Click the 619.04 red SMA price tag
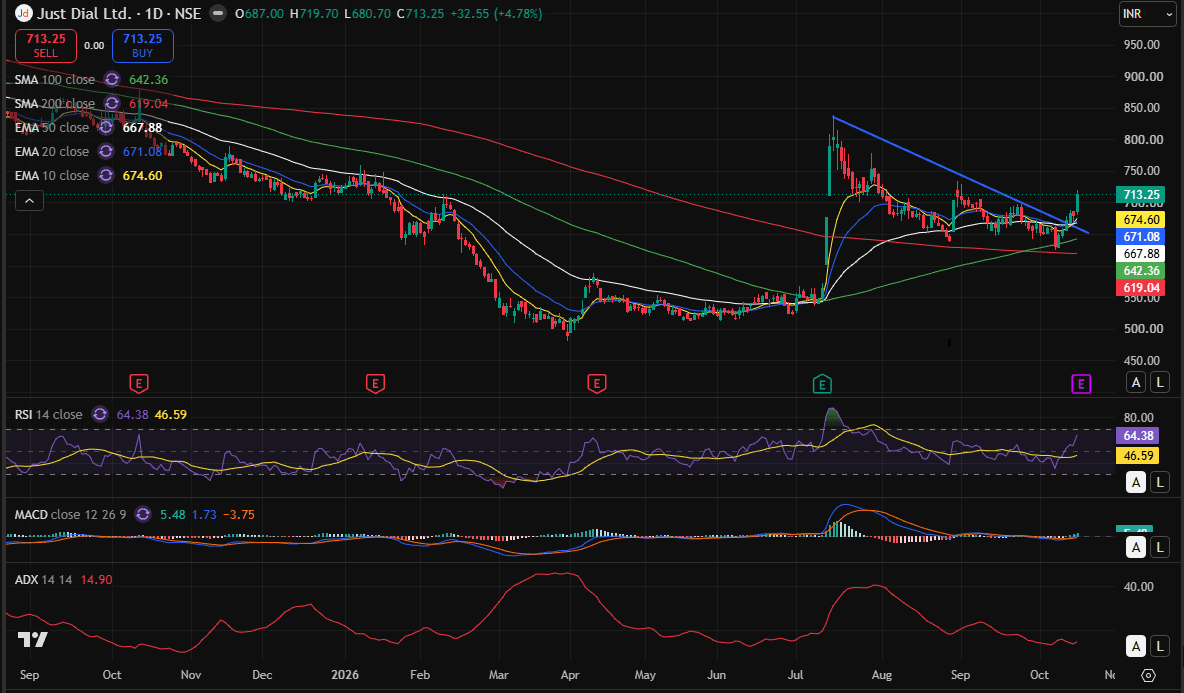 pyautogui.click(x=1140, y=288)
